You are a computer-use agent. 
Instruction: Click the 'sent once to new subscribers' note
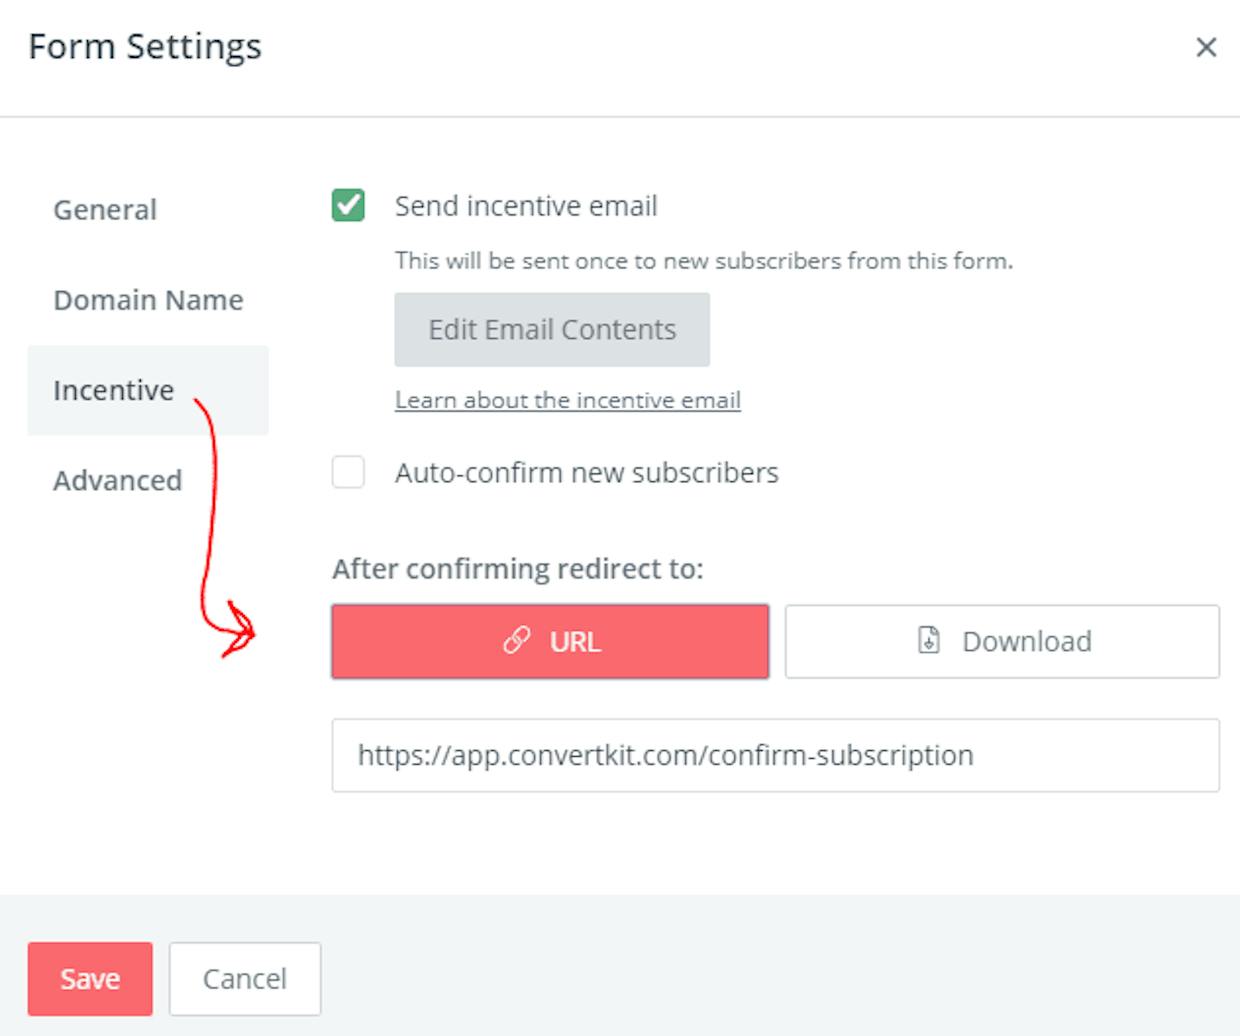point(704,261)
